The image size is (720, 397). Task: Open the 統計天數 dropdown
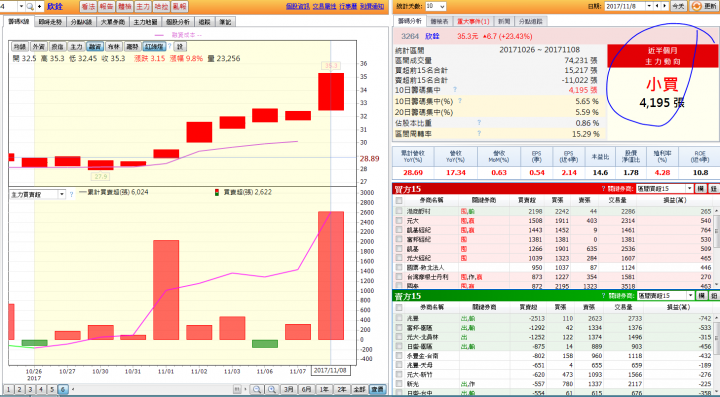click(435, 6)
